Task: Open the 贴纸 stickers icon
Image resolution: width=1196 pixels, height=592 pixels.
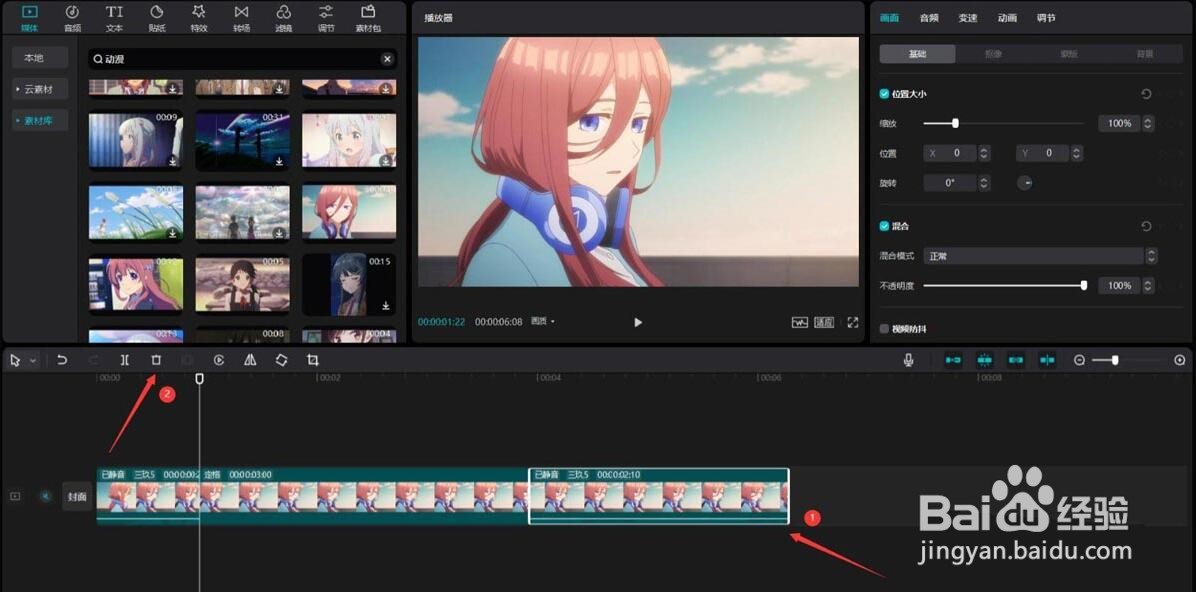Action: pyautogui.click(x=157, y=18)
